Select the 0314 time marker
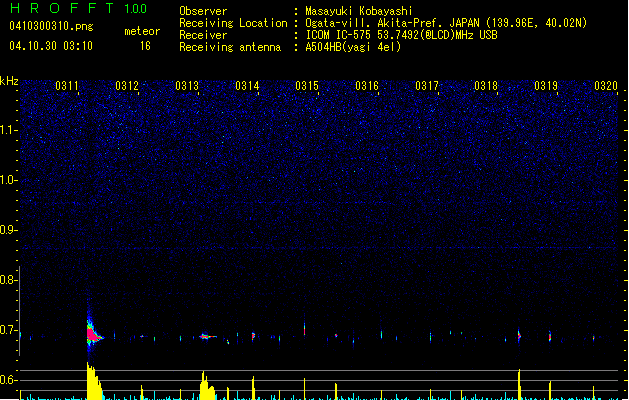The width and height of the screenshot is (629, 400). (247, 86)
